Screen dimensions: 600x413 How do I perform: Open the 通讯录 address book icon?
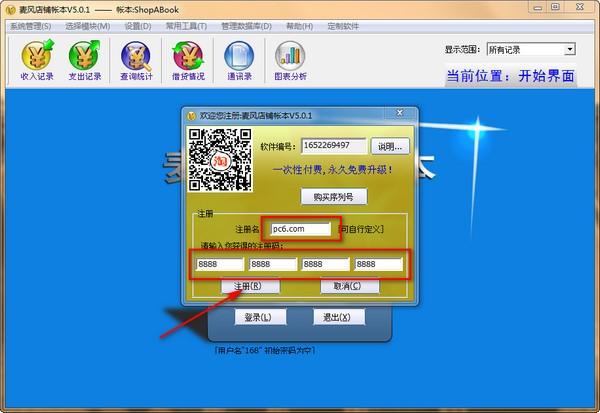tap(239, 60)
